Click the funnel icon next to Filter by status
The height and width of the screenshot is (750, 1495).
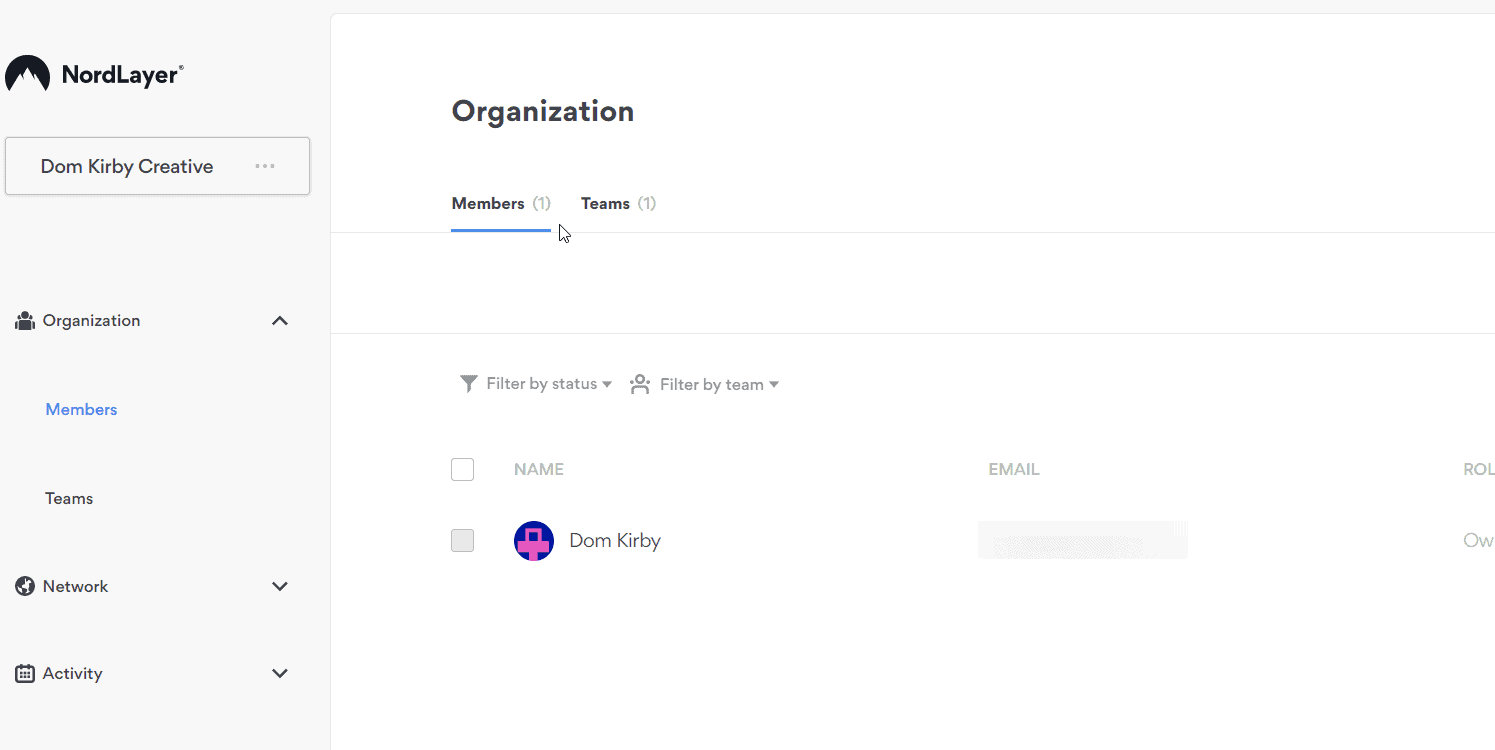pyautogui.click(x=468, y=383)
